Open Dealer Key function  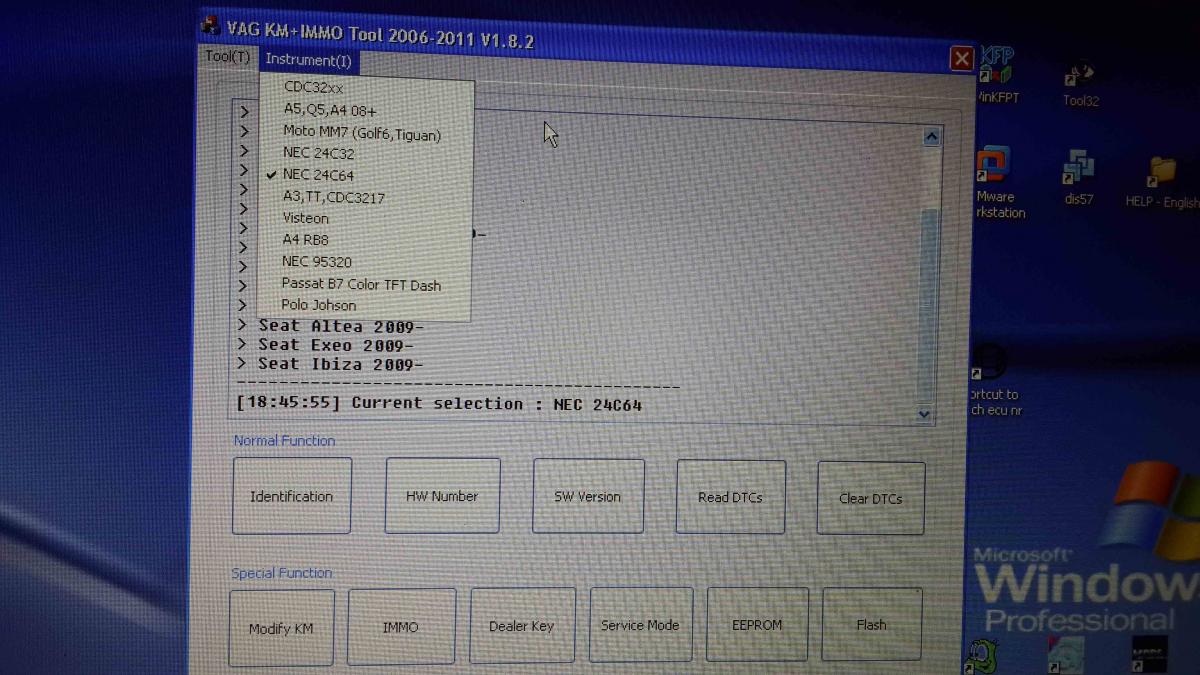click(x=522, y=625)
